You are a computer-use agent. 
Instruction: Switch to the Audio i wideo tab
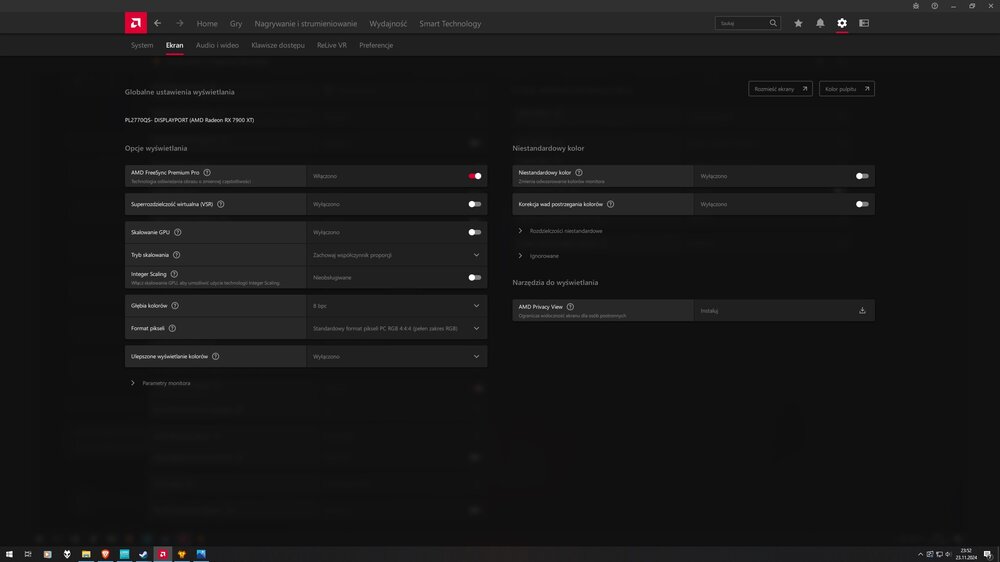(217, 45)
